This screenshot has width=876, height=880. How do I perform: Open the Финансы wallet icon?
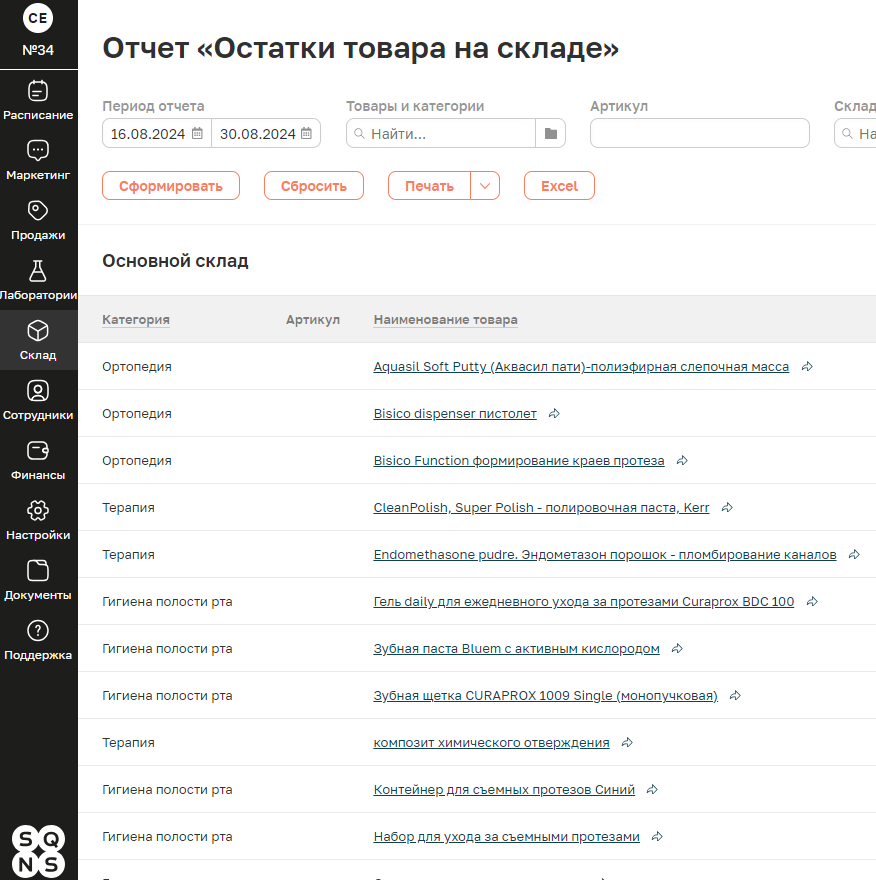tap(38, 451)
